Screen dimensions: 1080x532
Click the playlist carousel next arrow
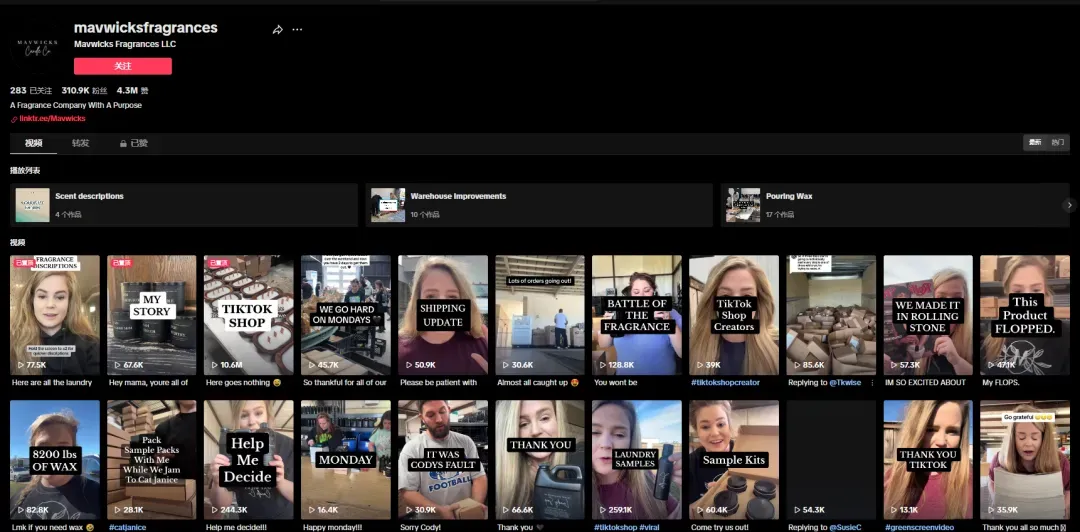[x=1069, y=205]
